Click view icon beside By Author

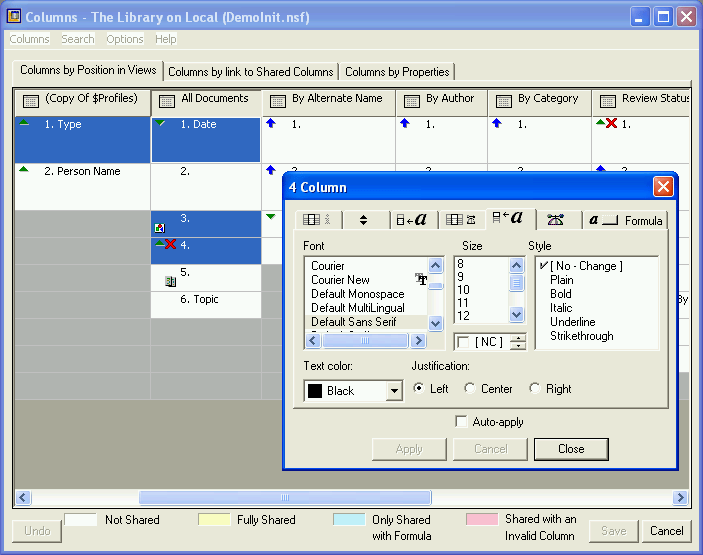tap(412, 101)
